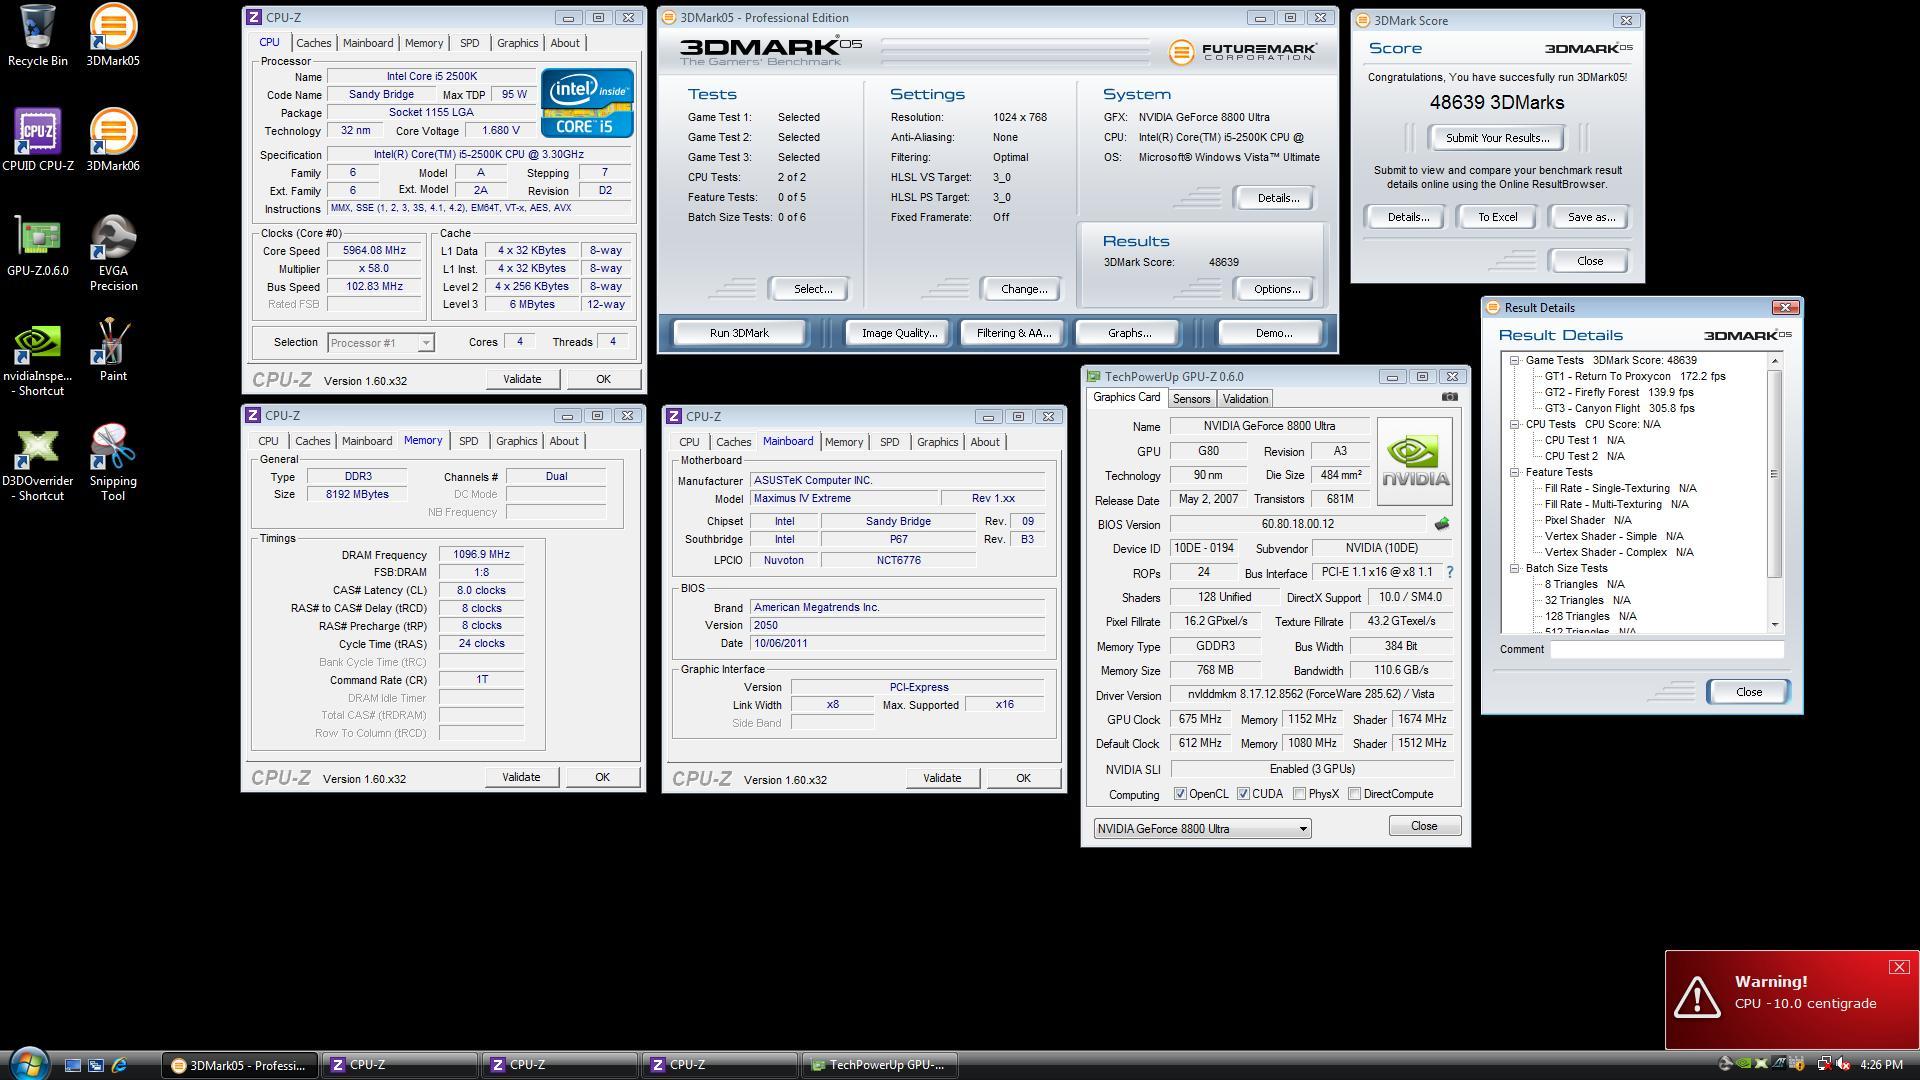The width and height of the screenshot is (1920, 1080).
Task: Click Options button under Results
Action: (x=1273, y=289)
